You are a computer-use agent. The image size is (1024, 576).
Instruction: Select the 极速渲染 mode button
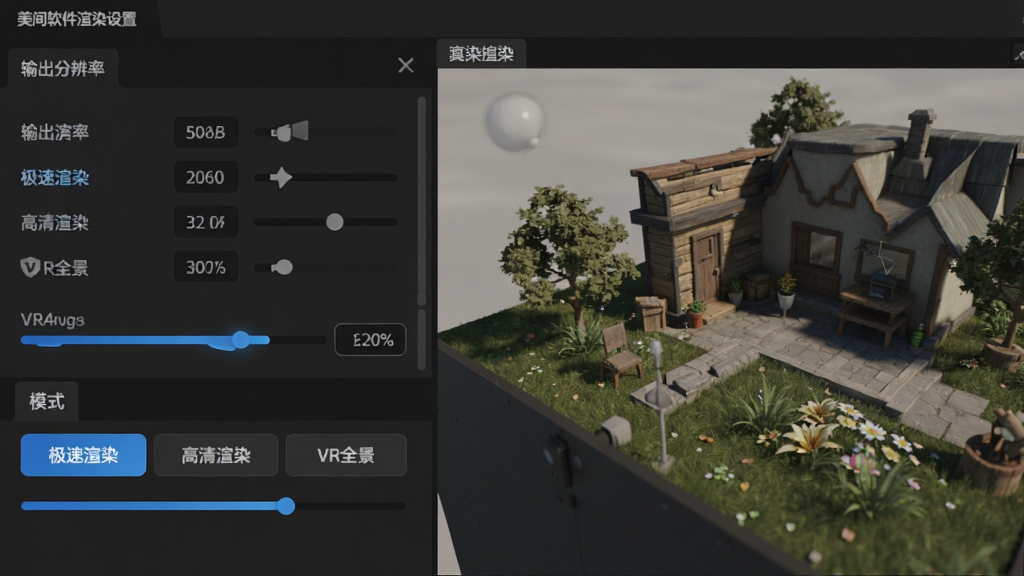tap(84, 455)
